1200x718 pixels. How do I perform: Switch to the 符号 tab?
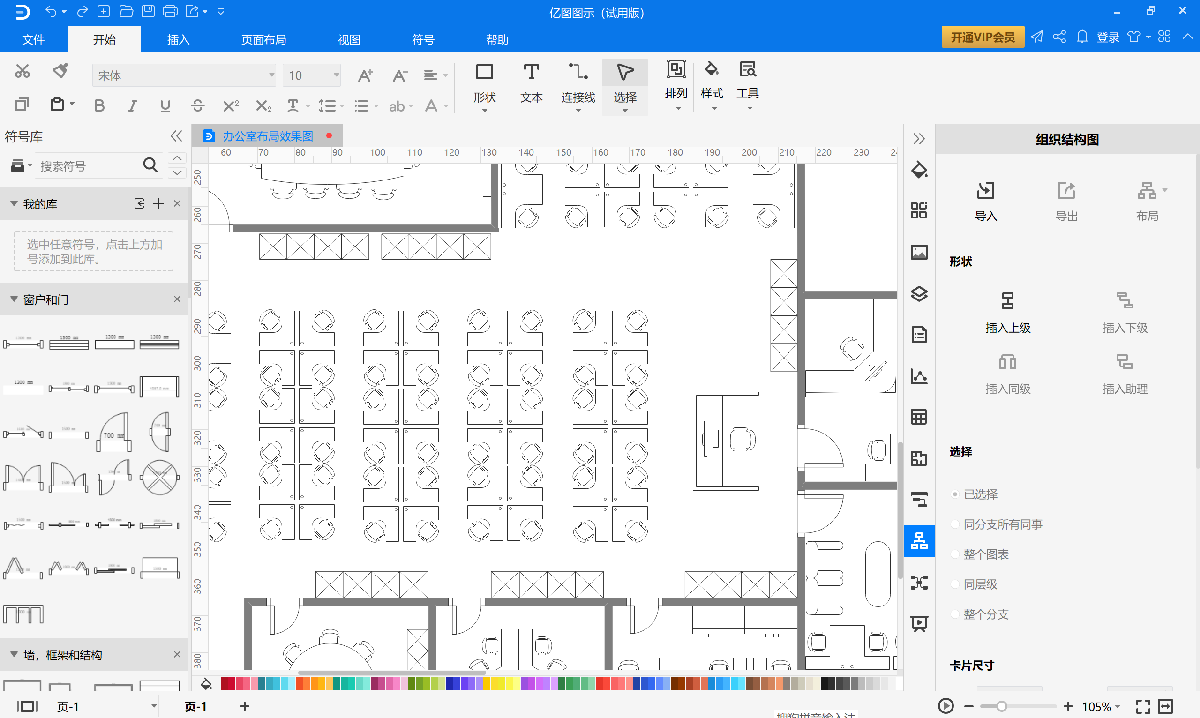click(x=423, y=40)
